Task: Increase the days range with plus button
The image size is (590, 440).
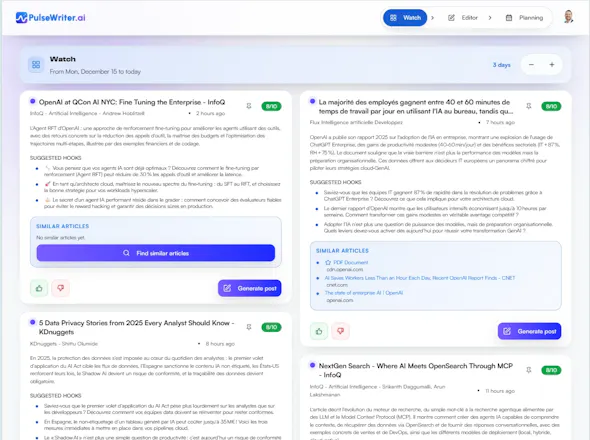Action: tap(552, 65)
